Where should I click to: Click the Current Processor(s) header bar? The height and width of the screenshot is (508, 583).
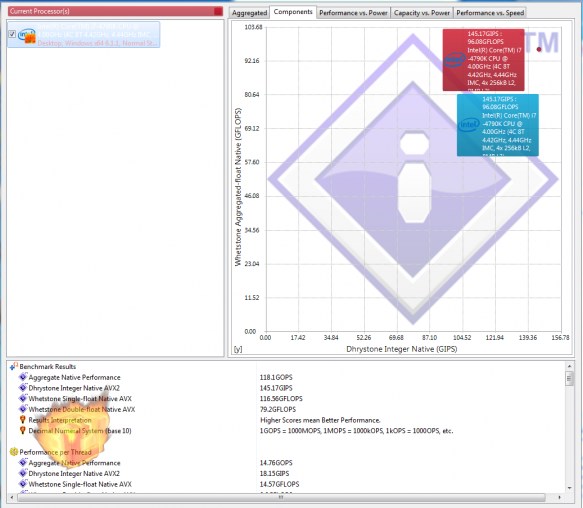pyautogui.click(x=115, y=11)
